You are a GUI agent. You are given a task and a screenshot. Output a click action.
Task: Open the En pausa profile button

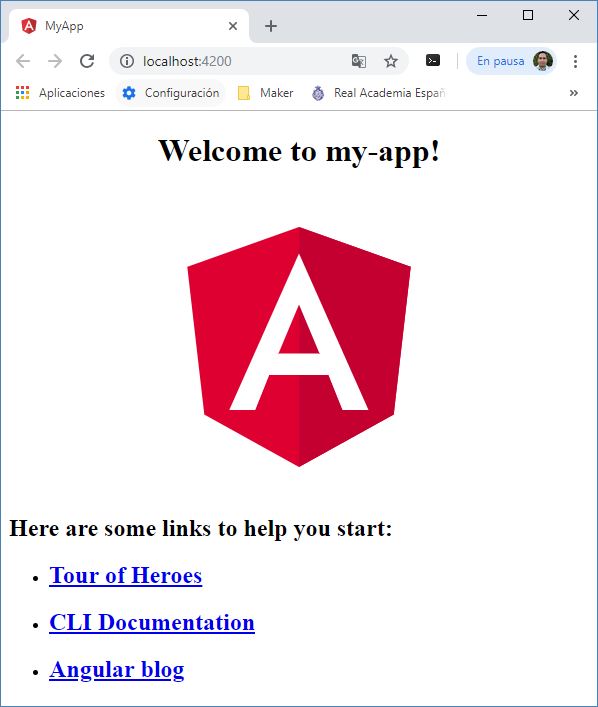coord(511,61)
